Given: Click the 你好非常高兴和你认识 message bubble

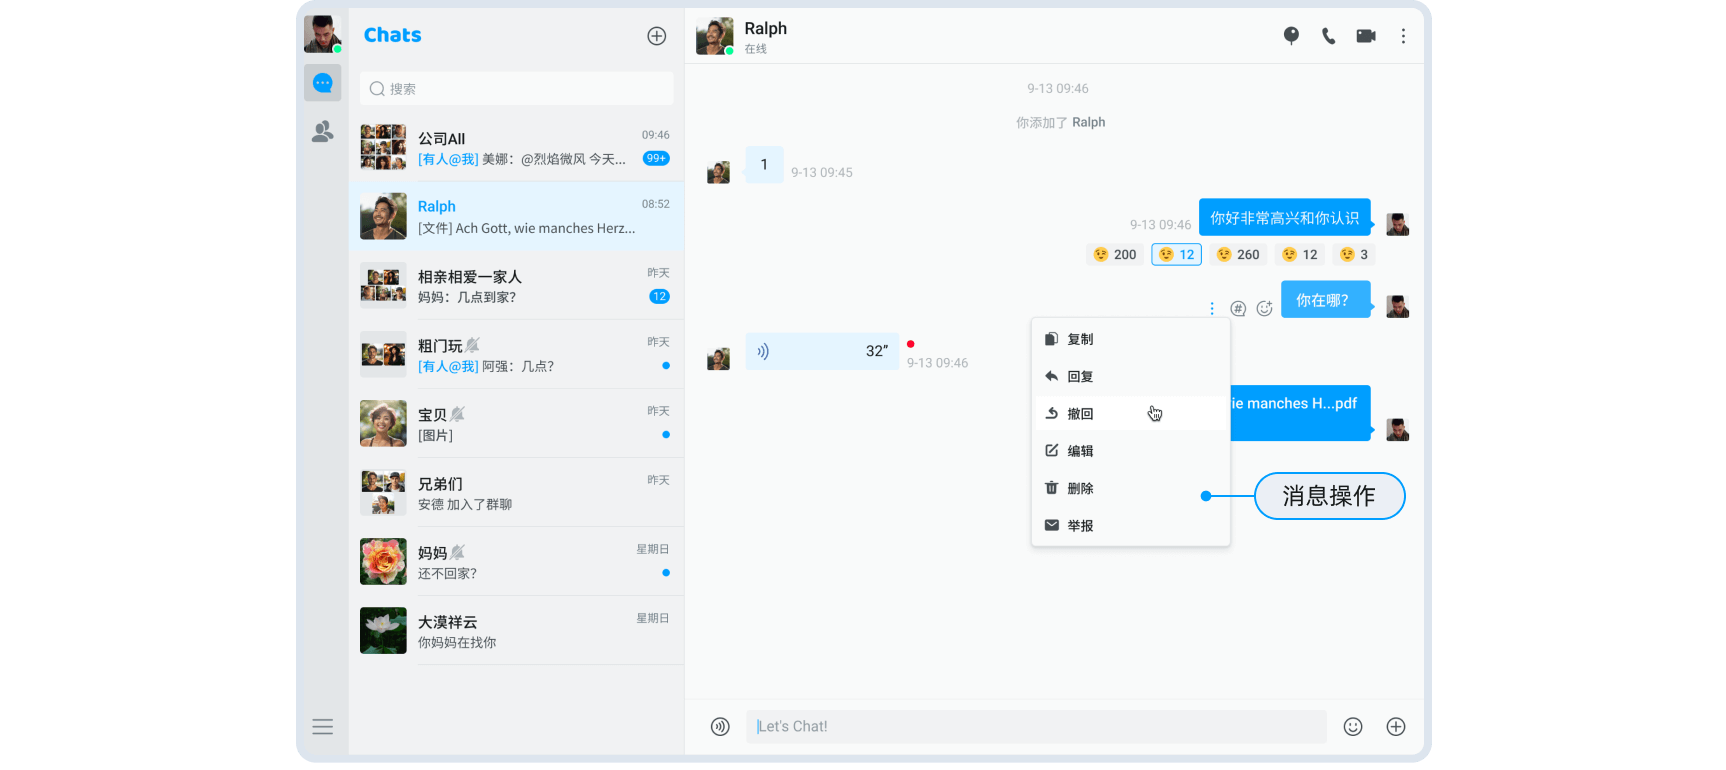Looking at the screenshot, I should pos(1285,217).
